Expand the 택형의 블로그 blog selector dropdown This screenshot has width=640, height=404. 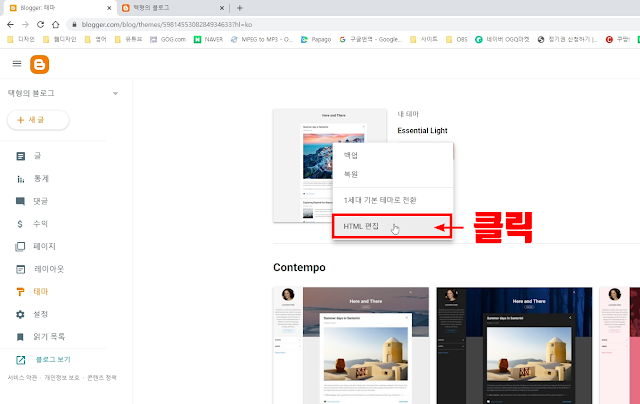(x=116, y=93)
